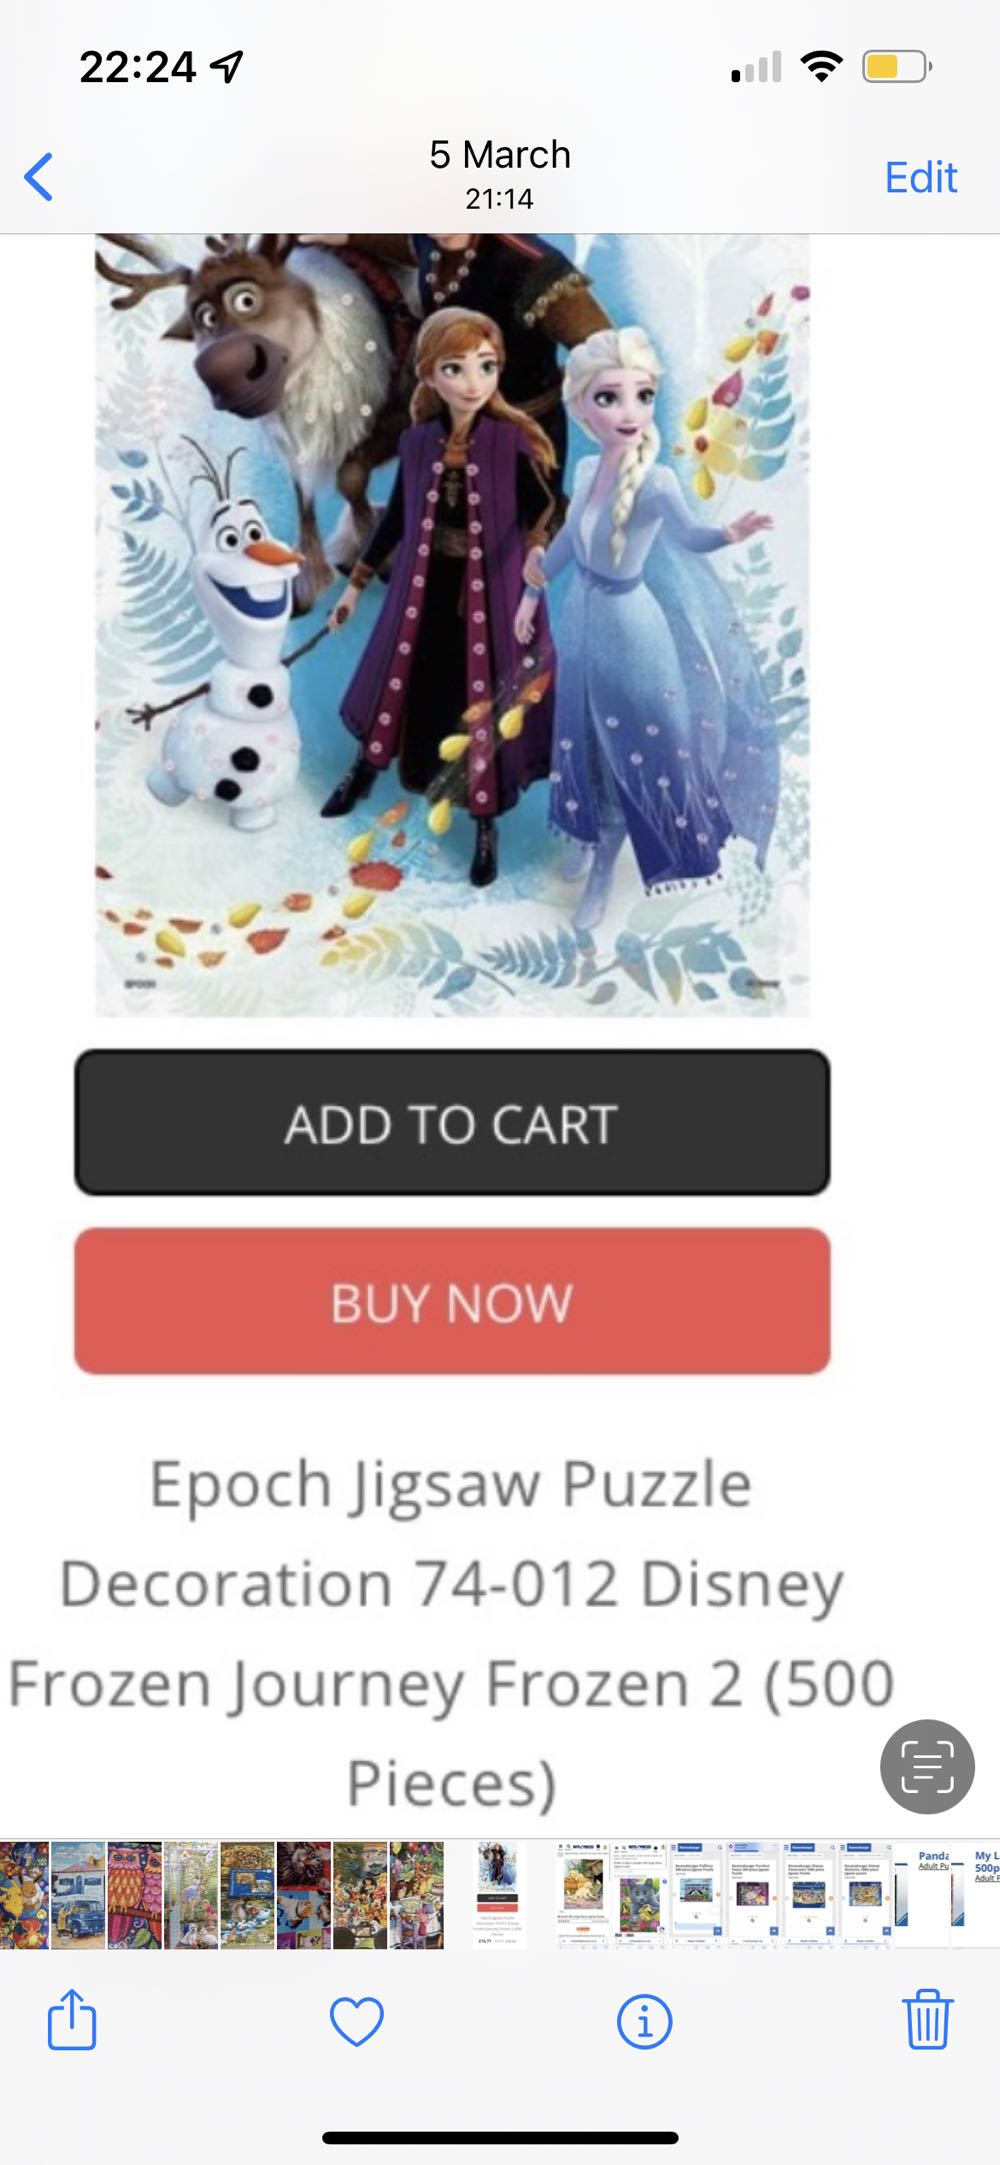Tap the battery icon in the status bar
The height and width of the screenshot is (2165, 1000).
[896, 67]
